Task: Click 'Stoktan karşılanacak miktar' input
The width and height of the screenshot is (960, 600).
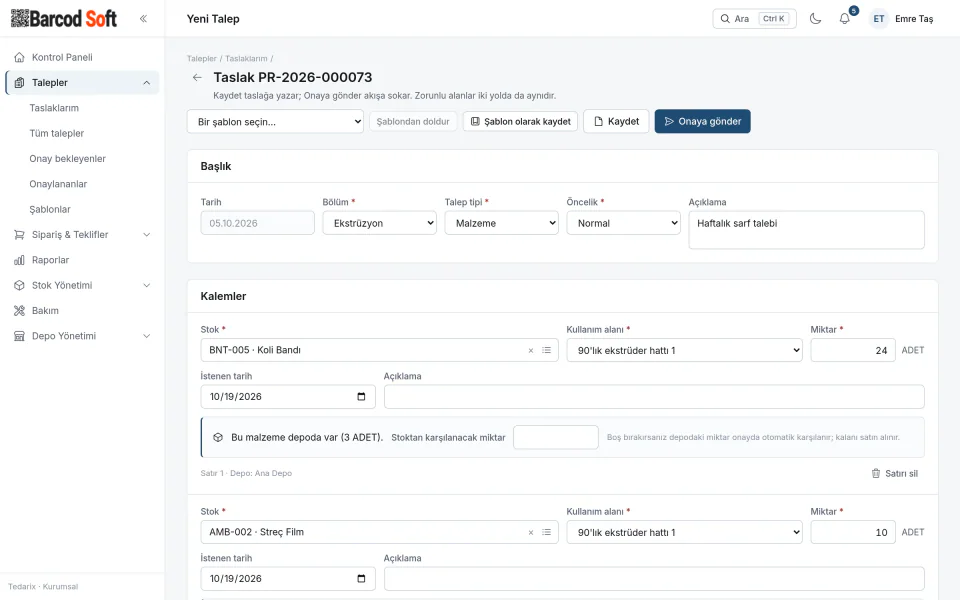Action: [556, 437]
